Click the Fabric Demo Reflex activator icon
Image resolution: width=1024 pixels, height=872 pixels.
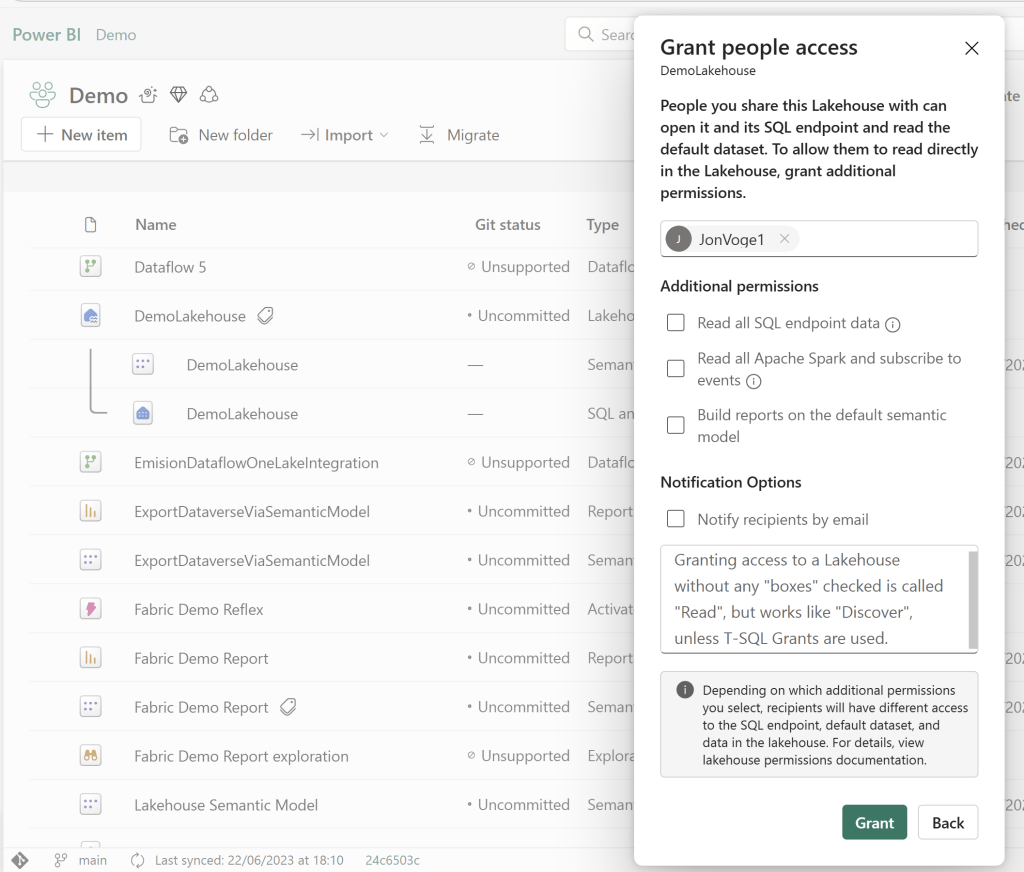click(90, 609)
